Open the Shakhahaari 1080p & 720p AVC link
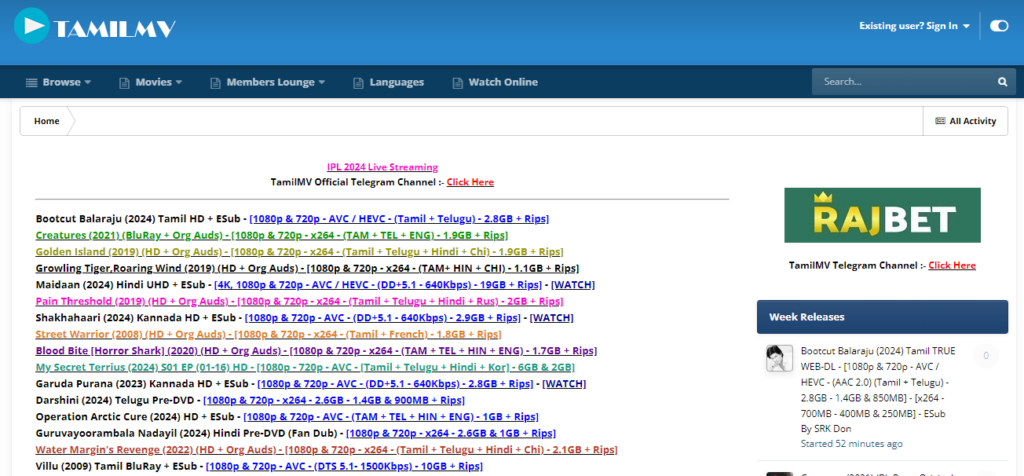Screen dimensions: 1024x476 click(x=382, y=318)
